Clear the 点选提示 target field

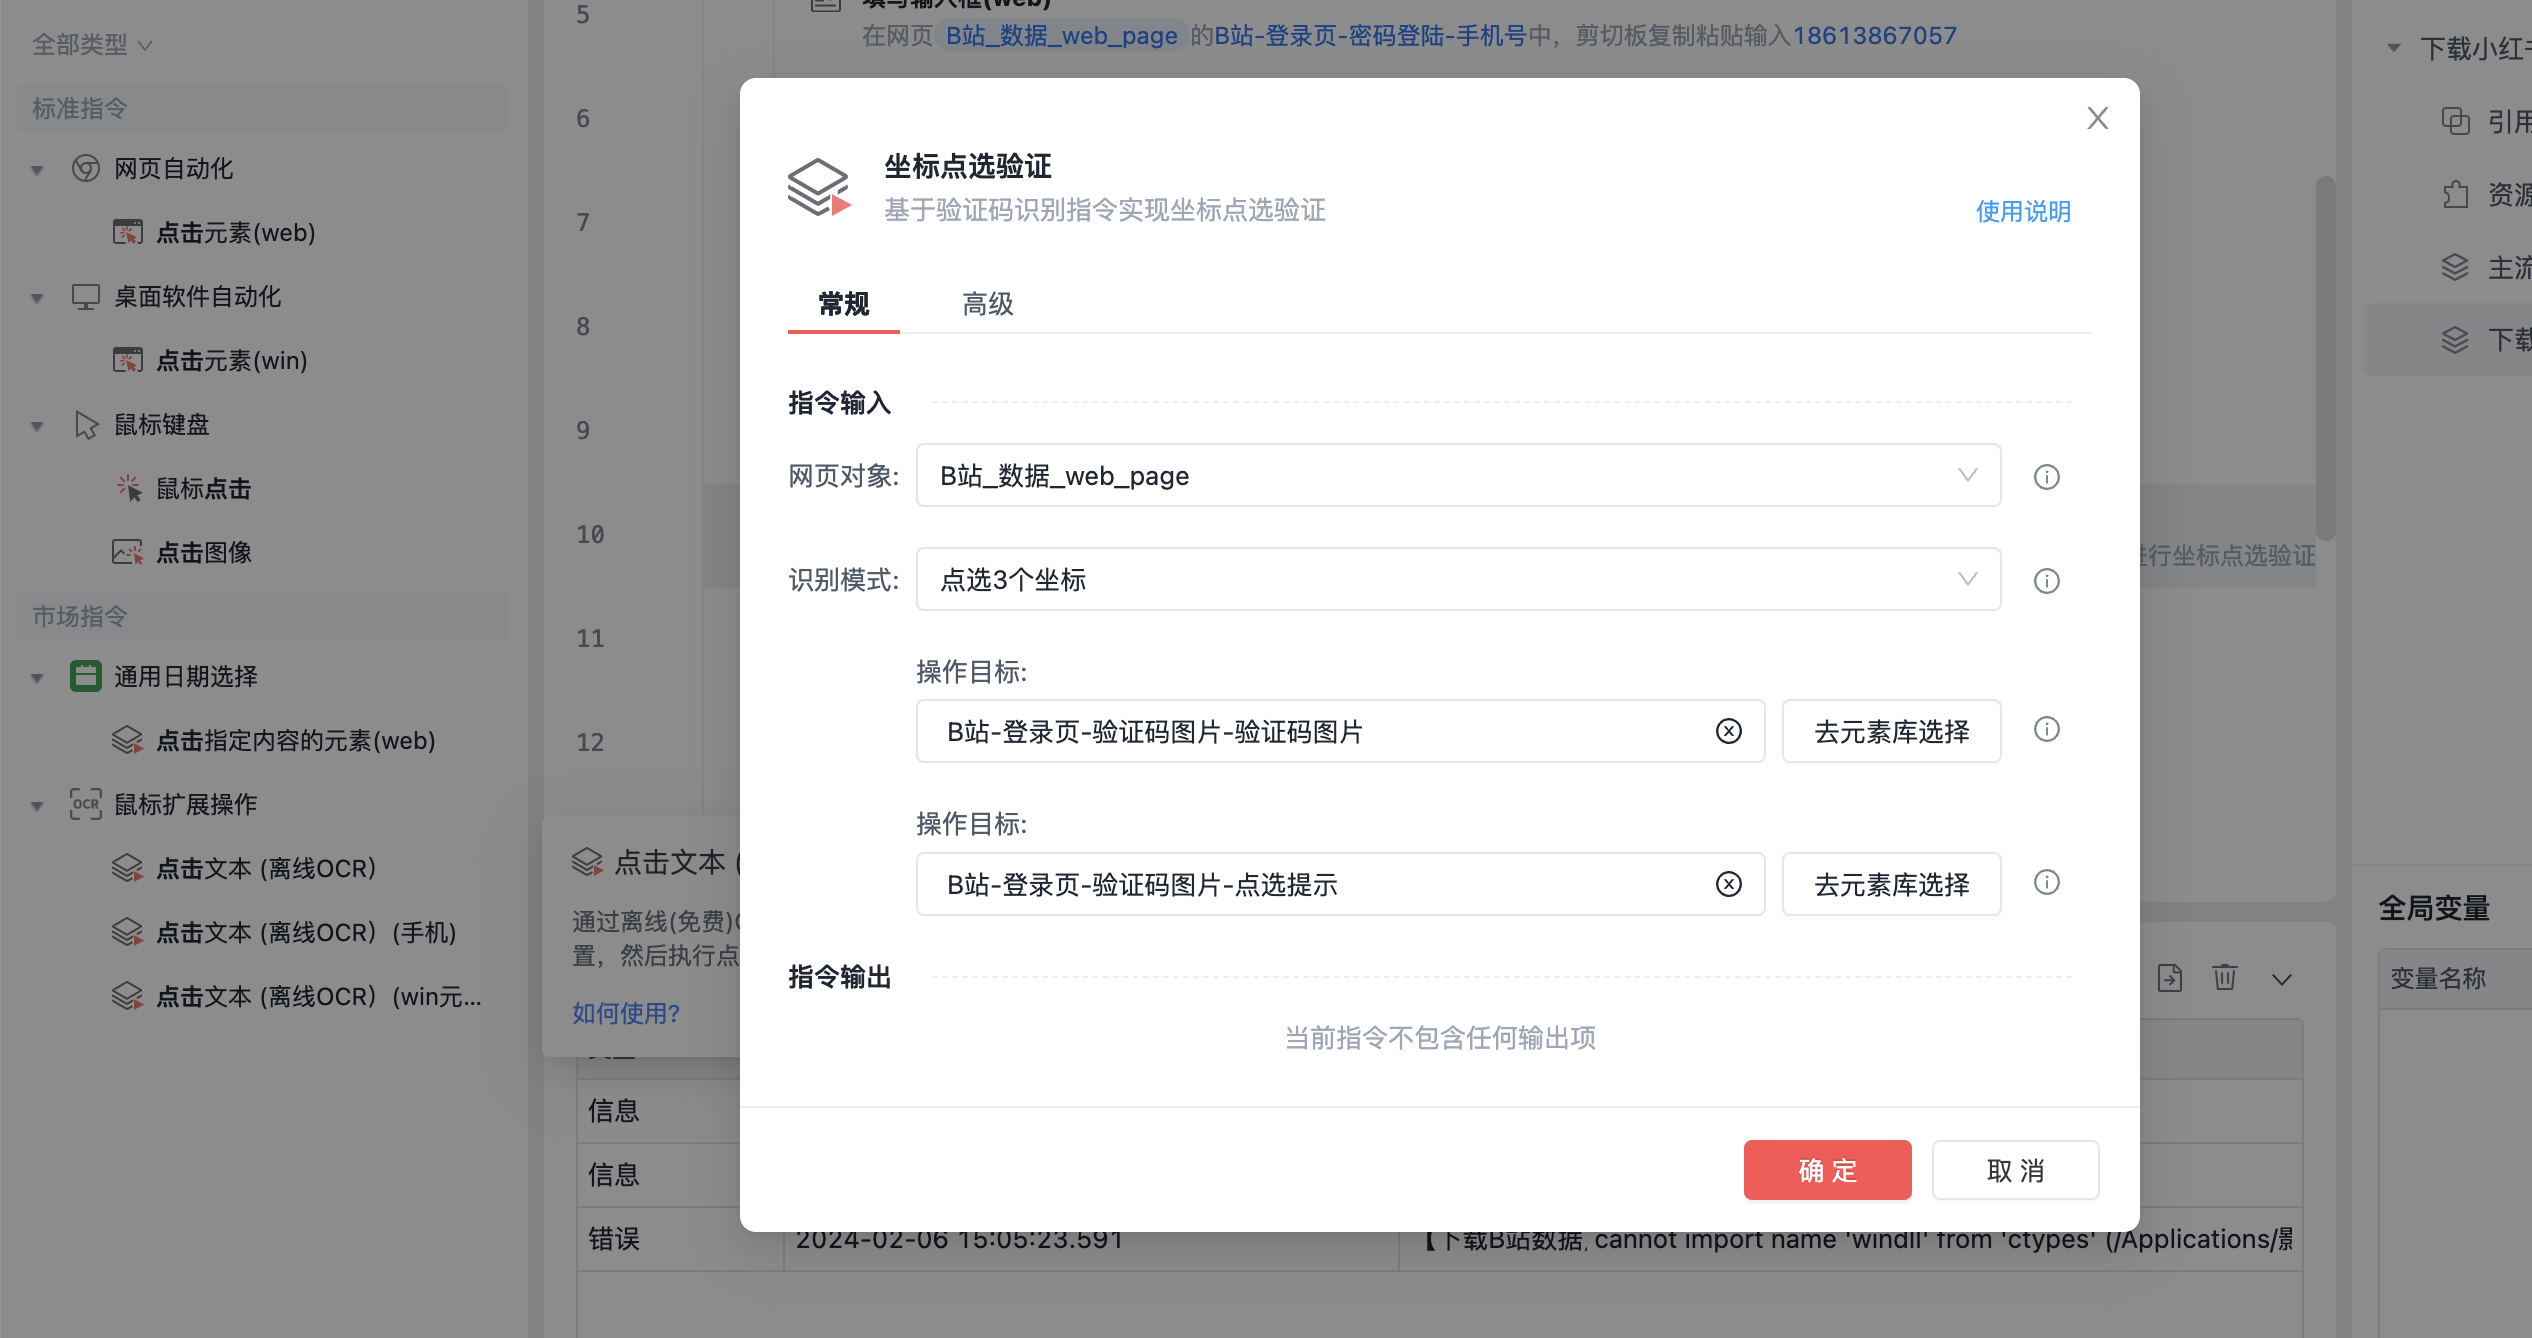pyautogui.click(x=1728, y=885)
